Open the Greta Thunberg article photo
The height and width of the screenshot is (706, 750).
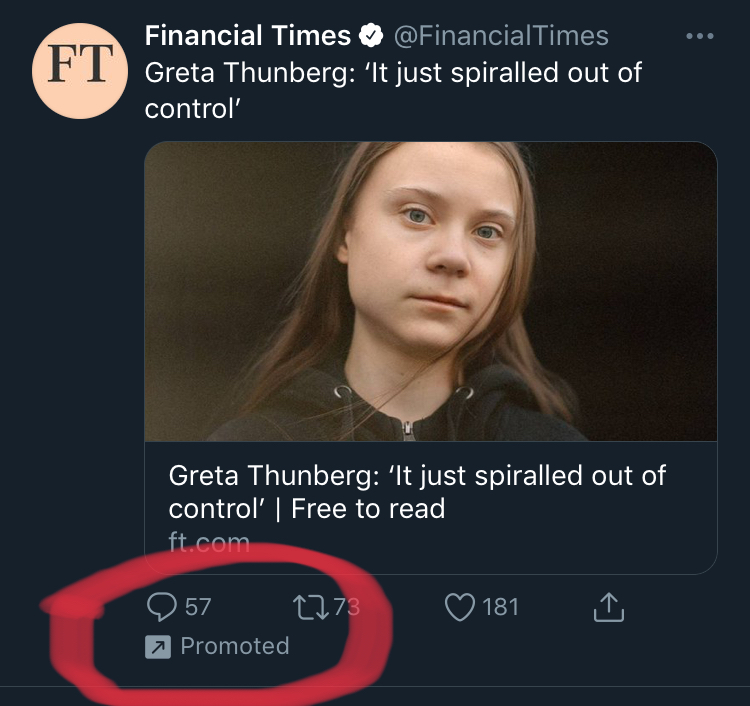pos(431,291)
